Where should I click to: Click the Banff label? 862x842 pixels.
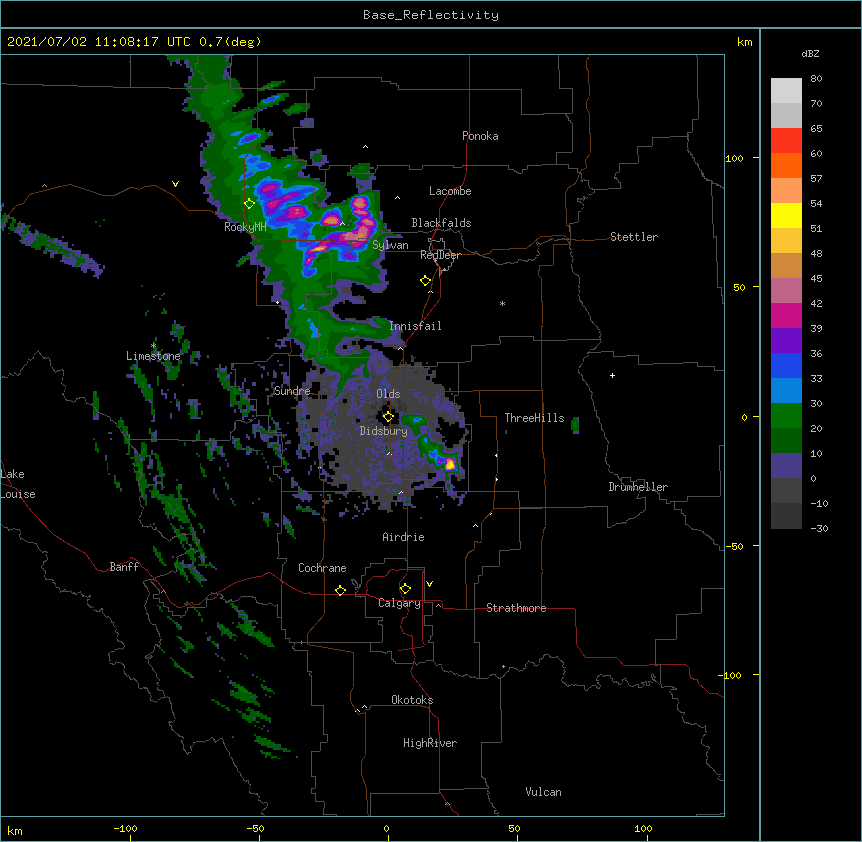click(124, 567)
